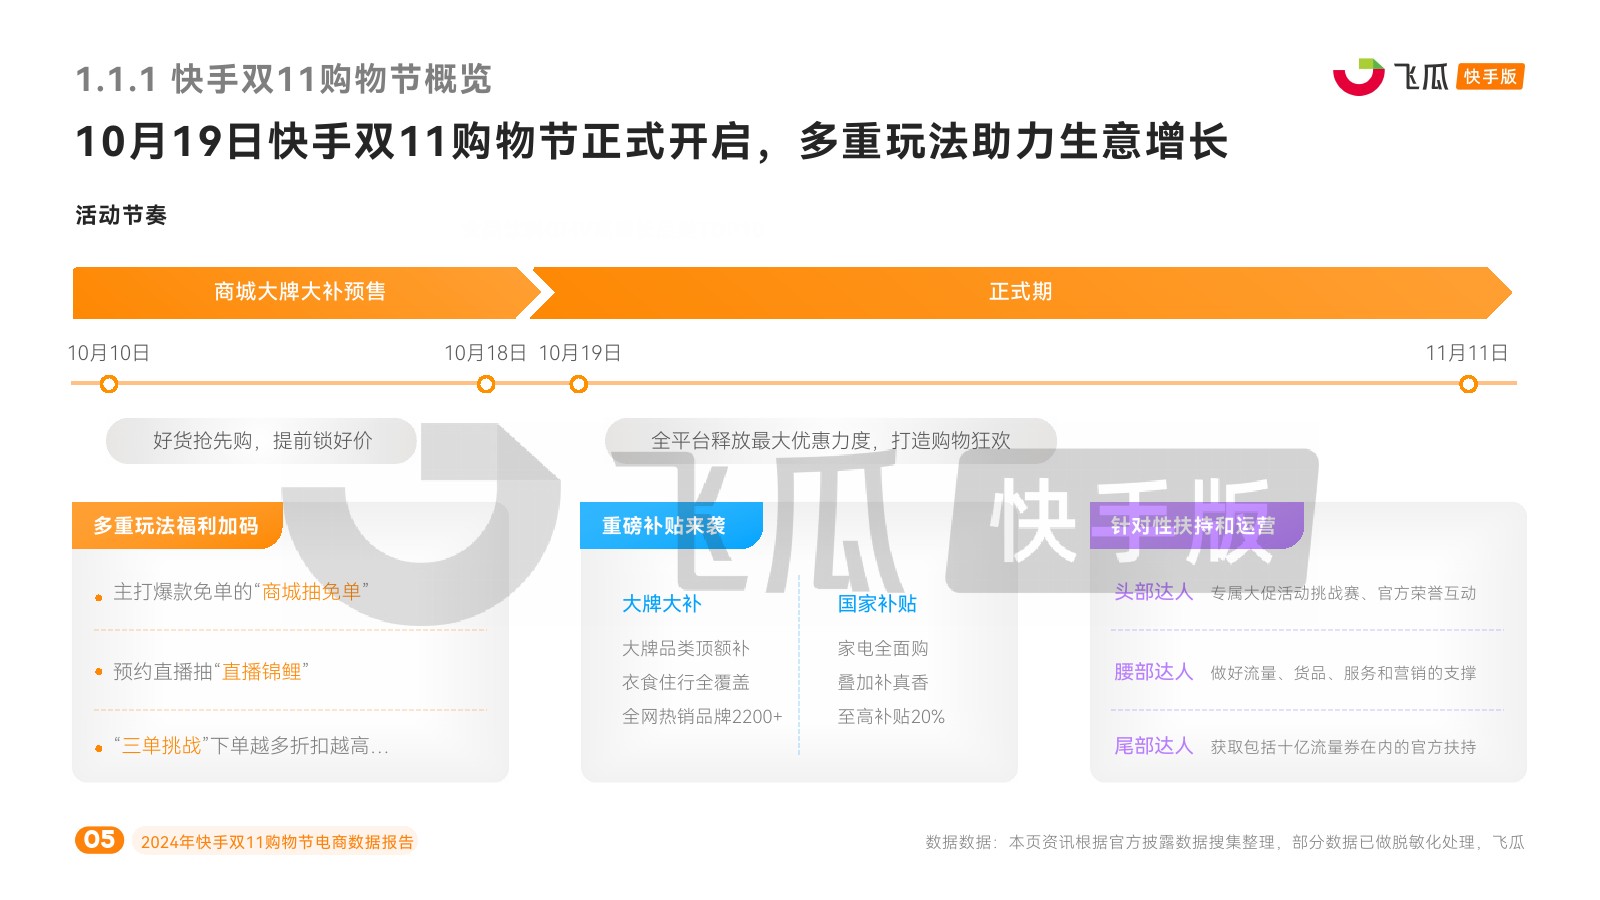Click the 腰部达人 label
Screen dimensions: 1600x900
click(1154, 672)
